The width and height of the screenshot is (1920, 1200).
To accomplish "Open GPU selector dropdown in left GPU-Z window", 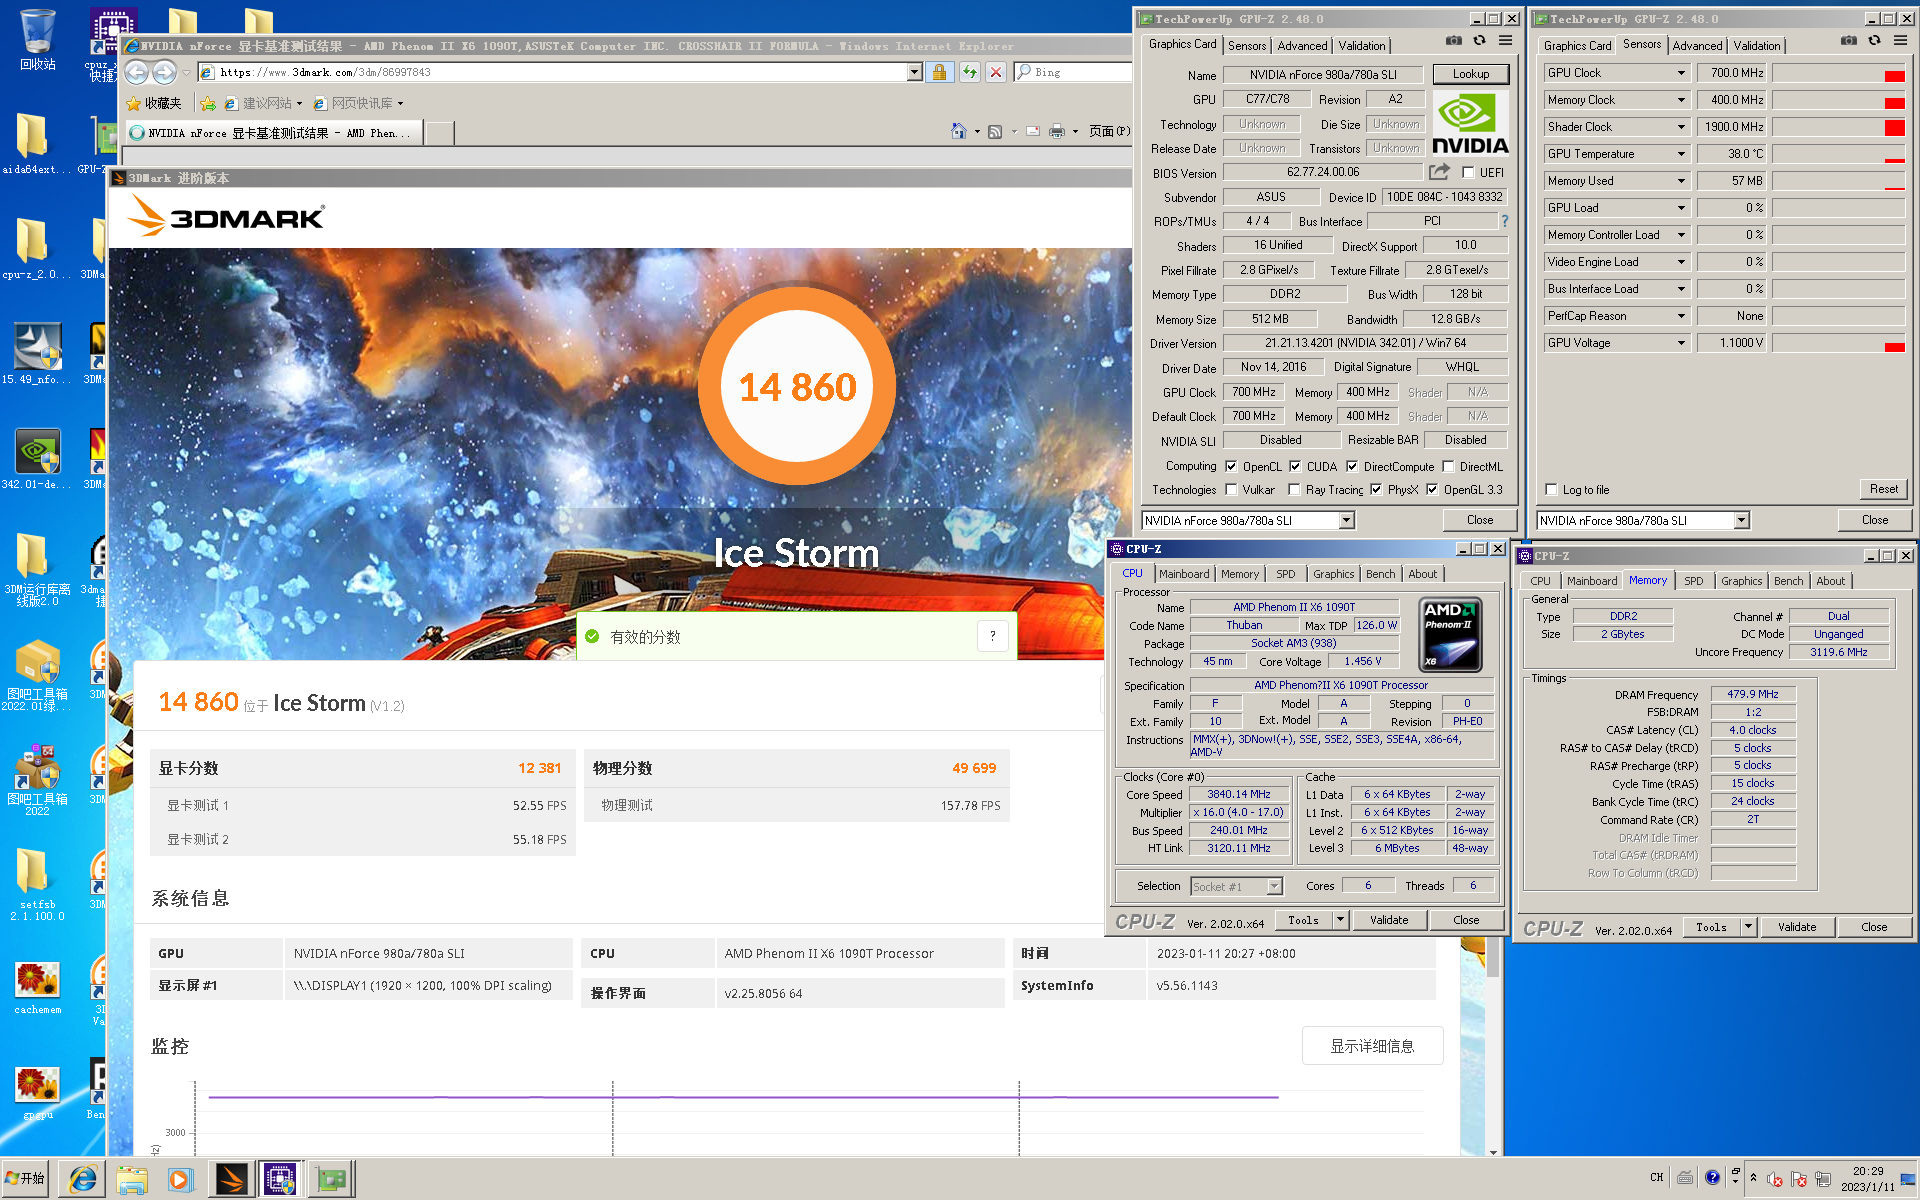I will coord(1346,520).
